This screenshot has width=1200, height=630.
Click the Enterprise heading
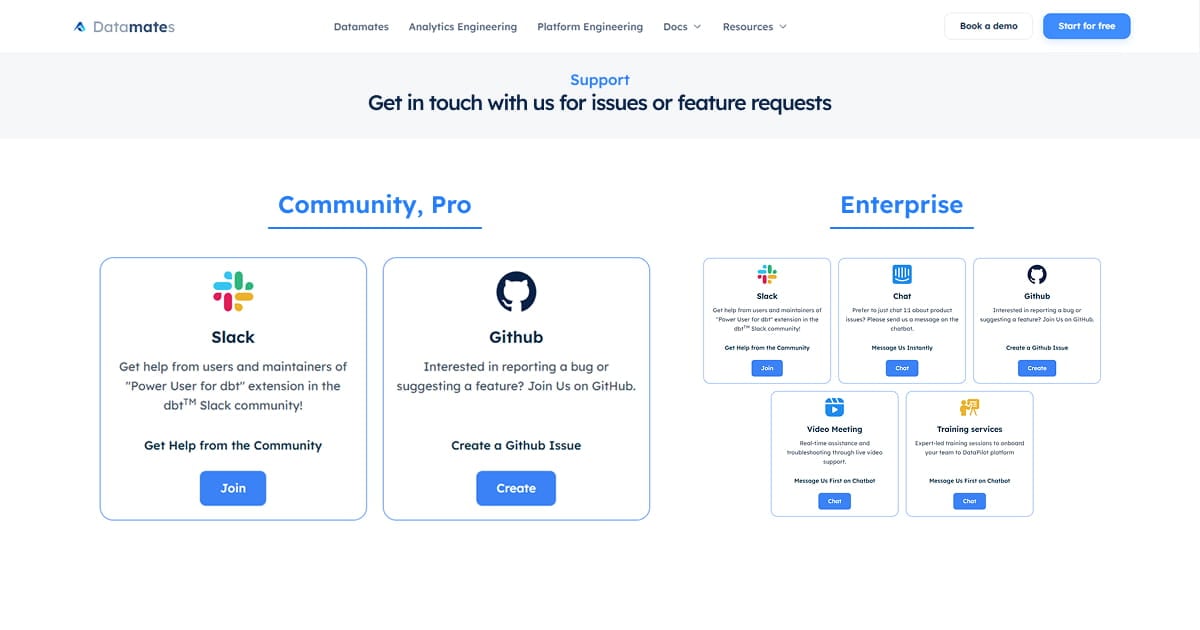click(901, 205)
